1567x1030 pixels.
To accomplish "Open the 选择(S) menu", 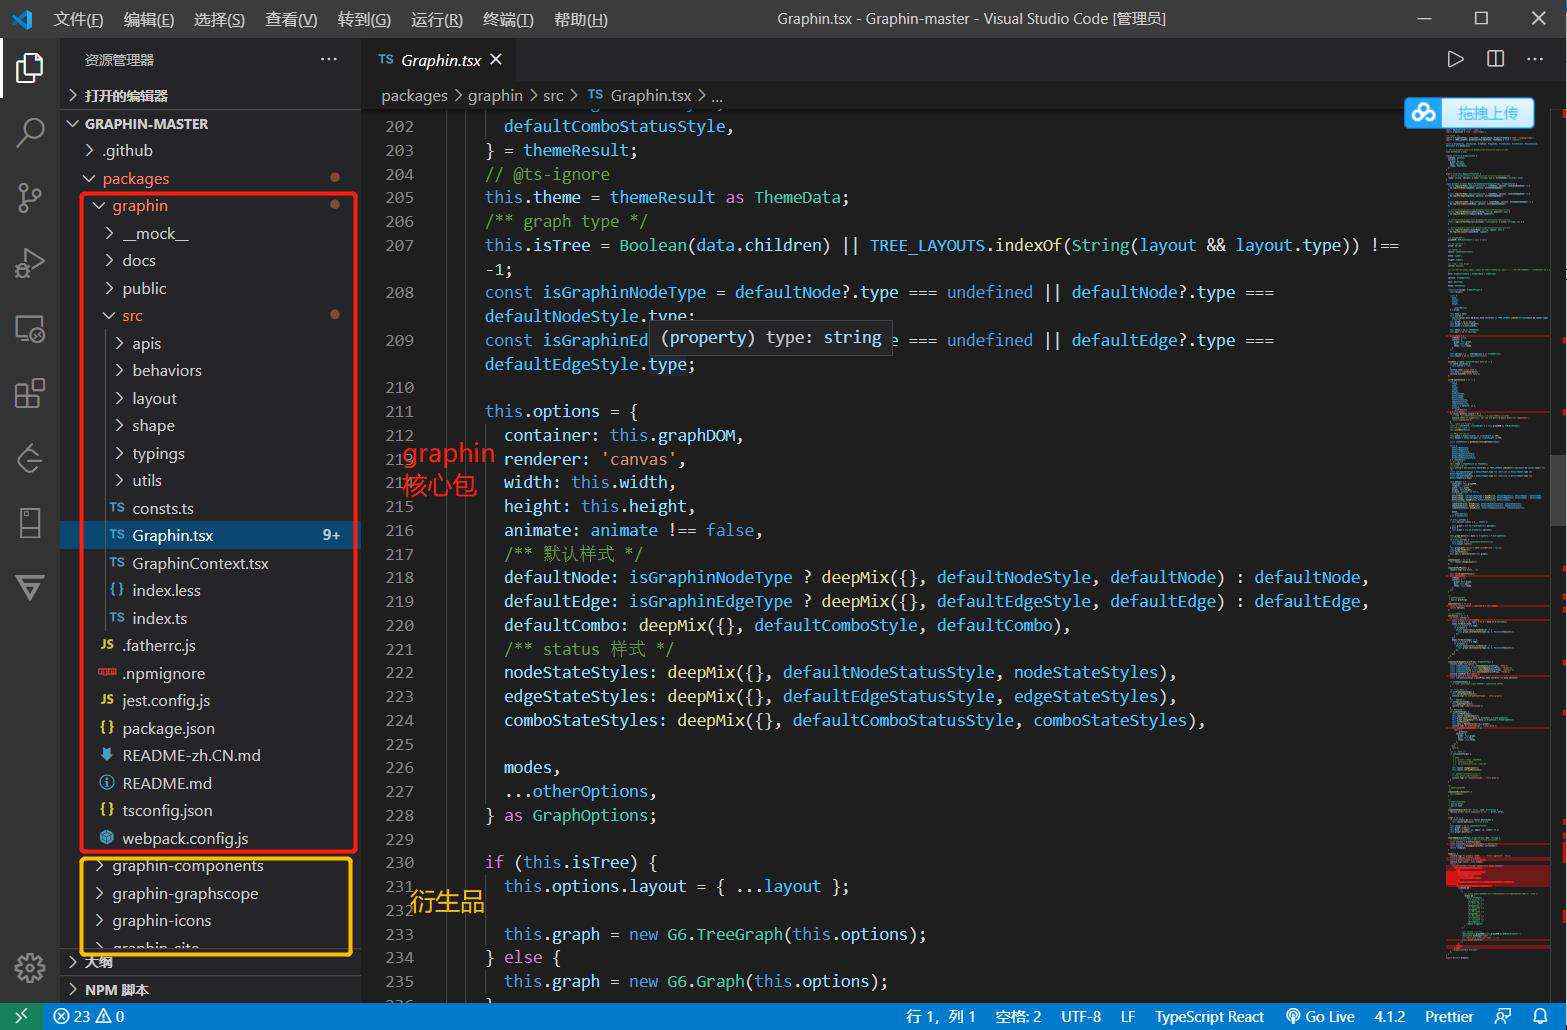I will click(x=219, y=19).
